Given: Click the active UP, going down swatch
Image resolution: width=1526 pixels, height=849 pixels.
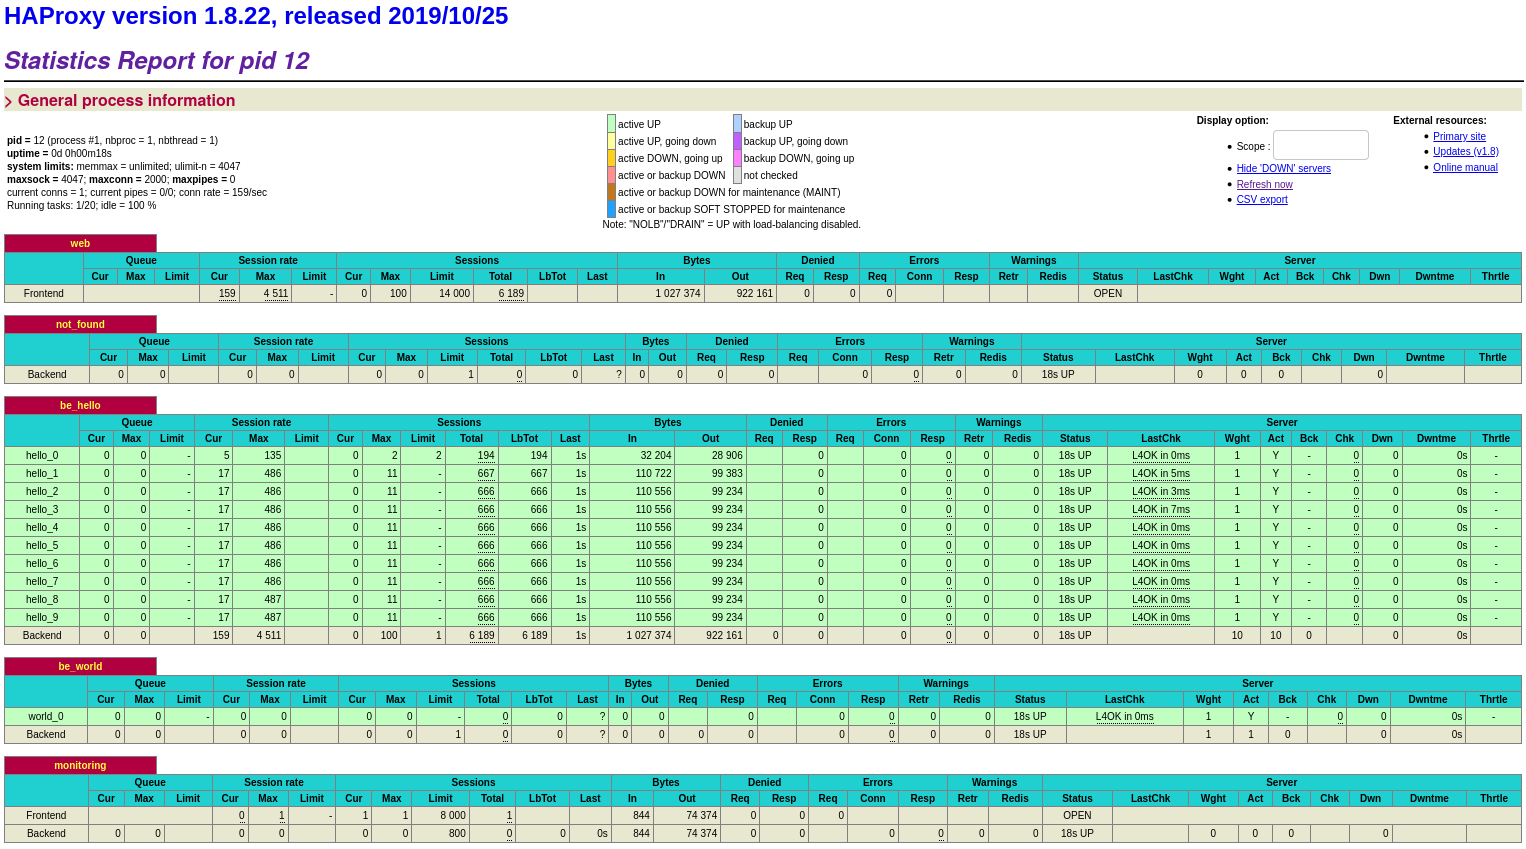Looking at the screenshot, I should coord(611,141).
